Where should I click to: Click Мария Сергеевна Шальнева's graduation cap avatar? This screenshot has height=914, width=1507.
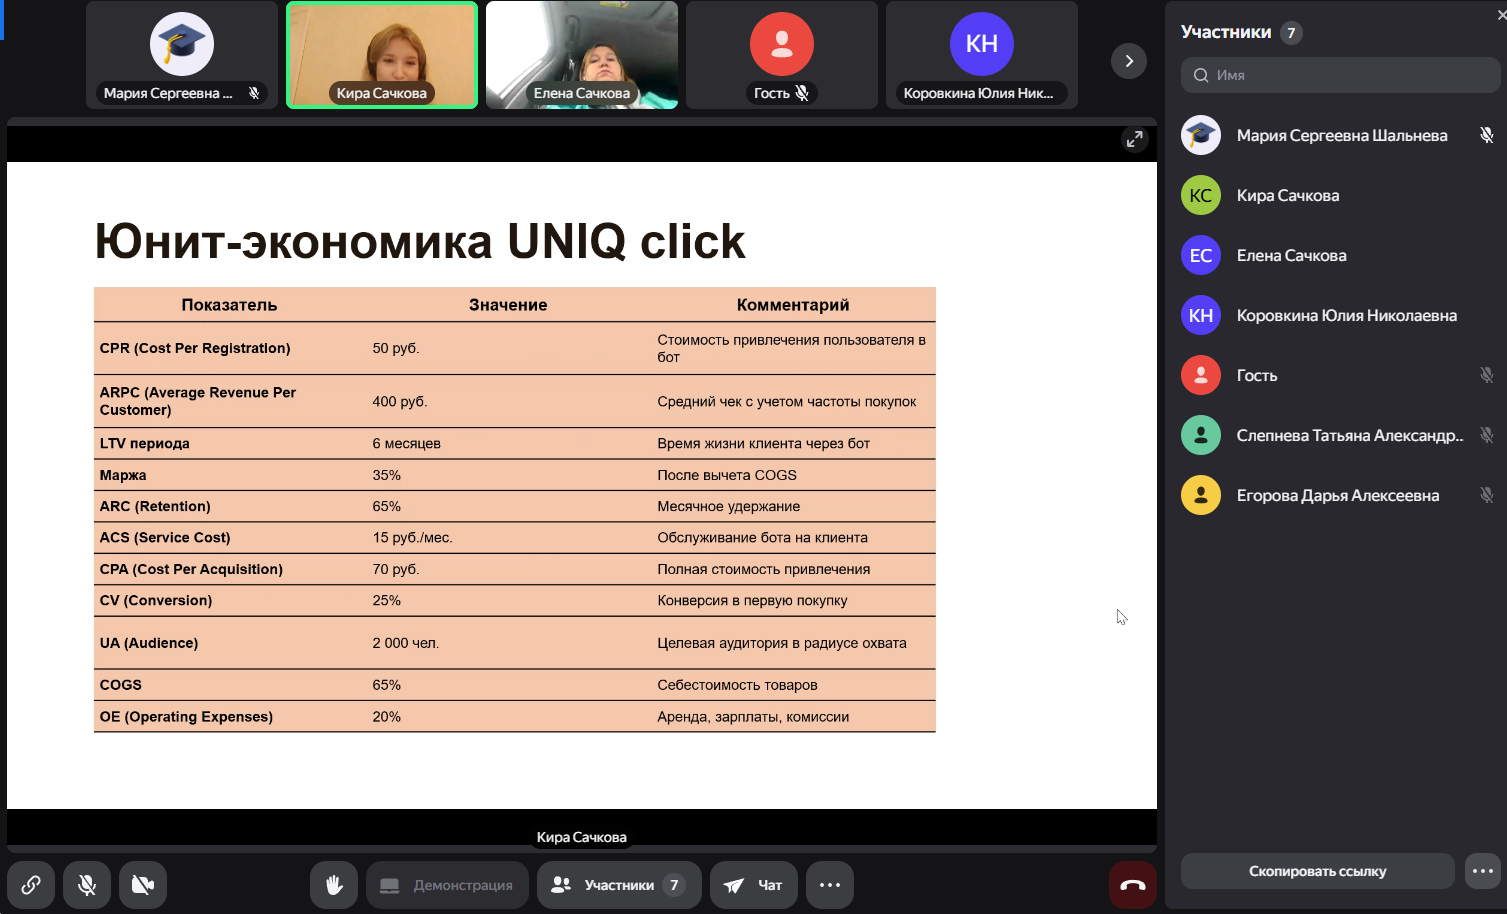[1201, 135]
